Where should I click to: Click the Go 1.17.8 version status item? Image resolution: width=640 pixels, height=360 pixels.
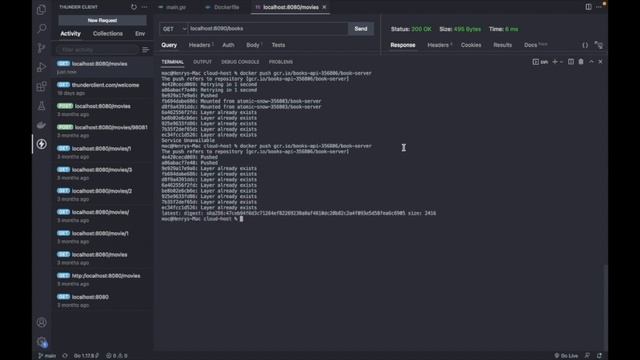[86, 356]
